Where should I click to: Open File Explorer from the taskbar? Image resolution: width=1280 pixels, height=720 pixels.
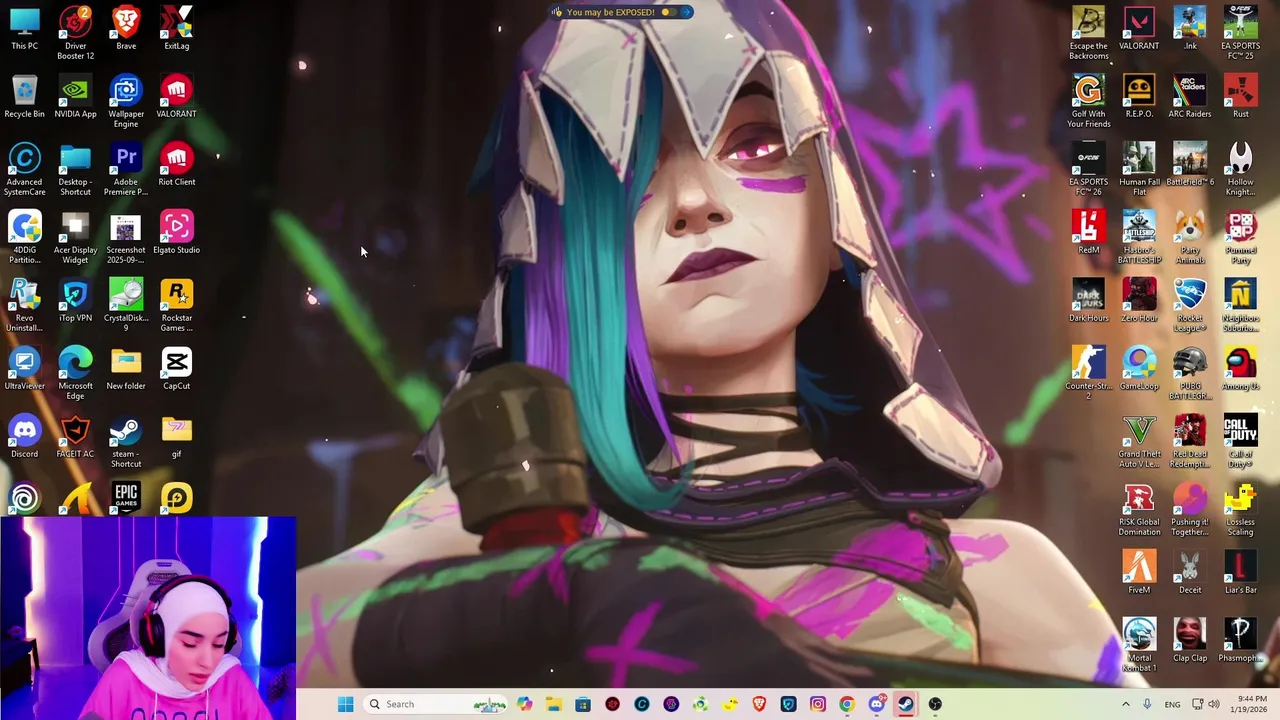click(x=554, y=704)
